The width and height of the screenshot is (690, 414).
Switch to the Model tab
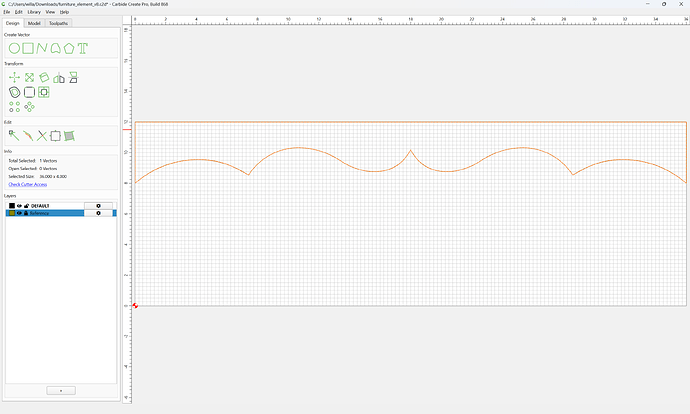click(x=34, y=23)
